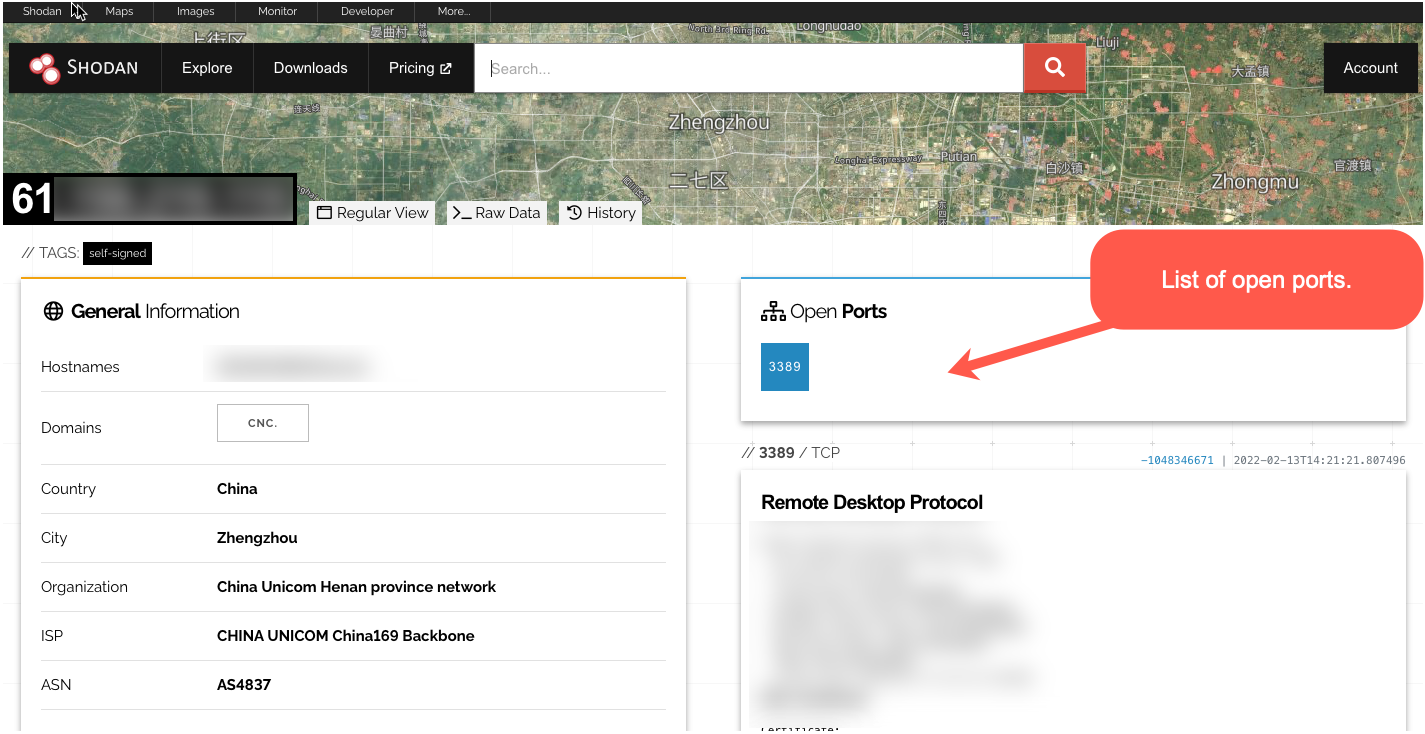Screen dimensions: 1425x734
Task: Open Maps in the top bar
Action: click(119, 11)
